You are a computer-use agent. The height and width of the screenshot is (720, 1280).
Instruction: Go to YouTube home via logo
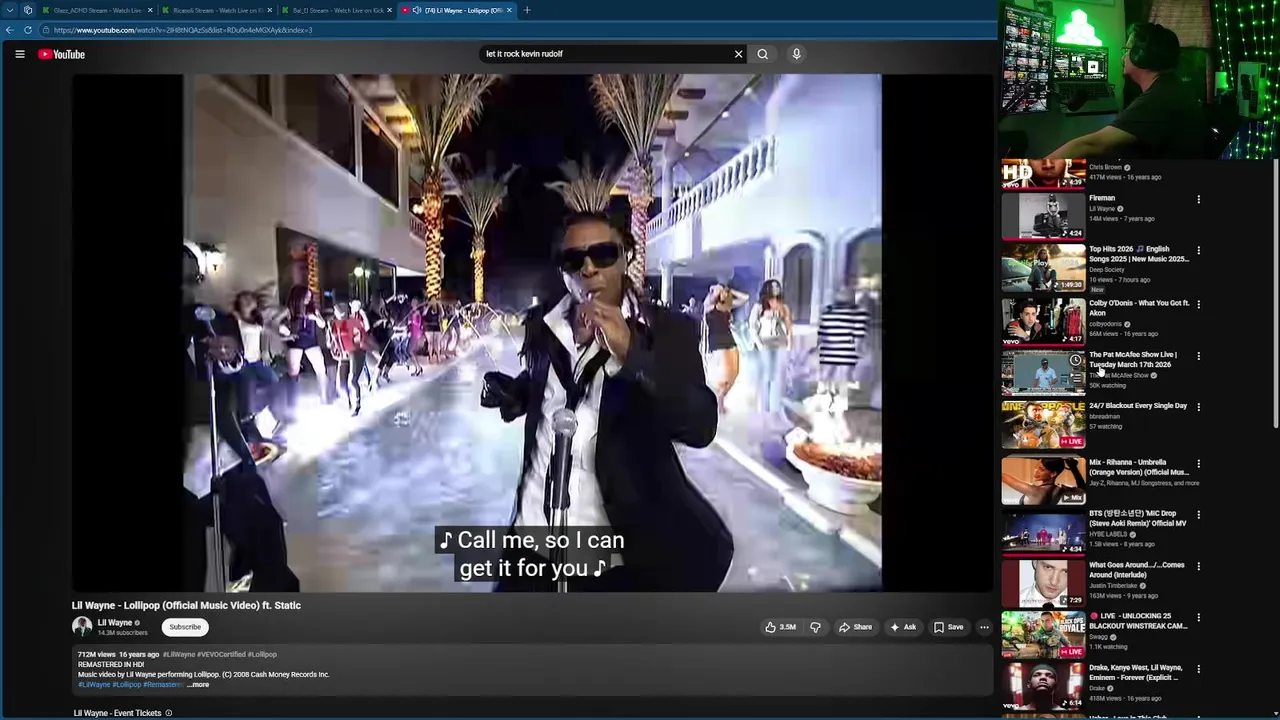[x=62, y=54]
